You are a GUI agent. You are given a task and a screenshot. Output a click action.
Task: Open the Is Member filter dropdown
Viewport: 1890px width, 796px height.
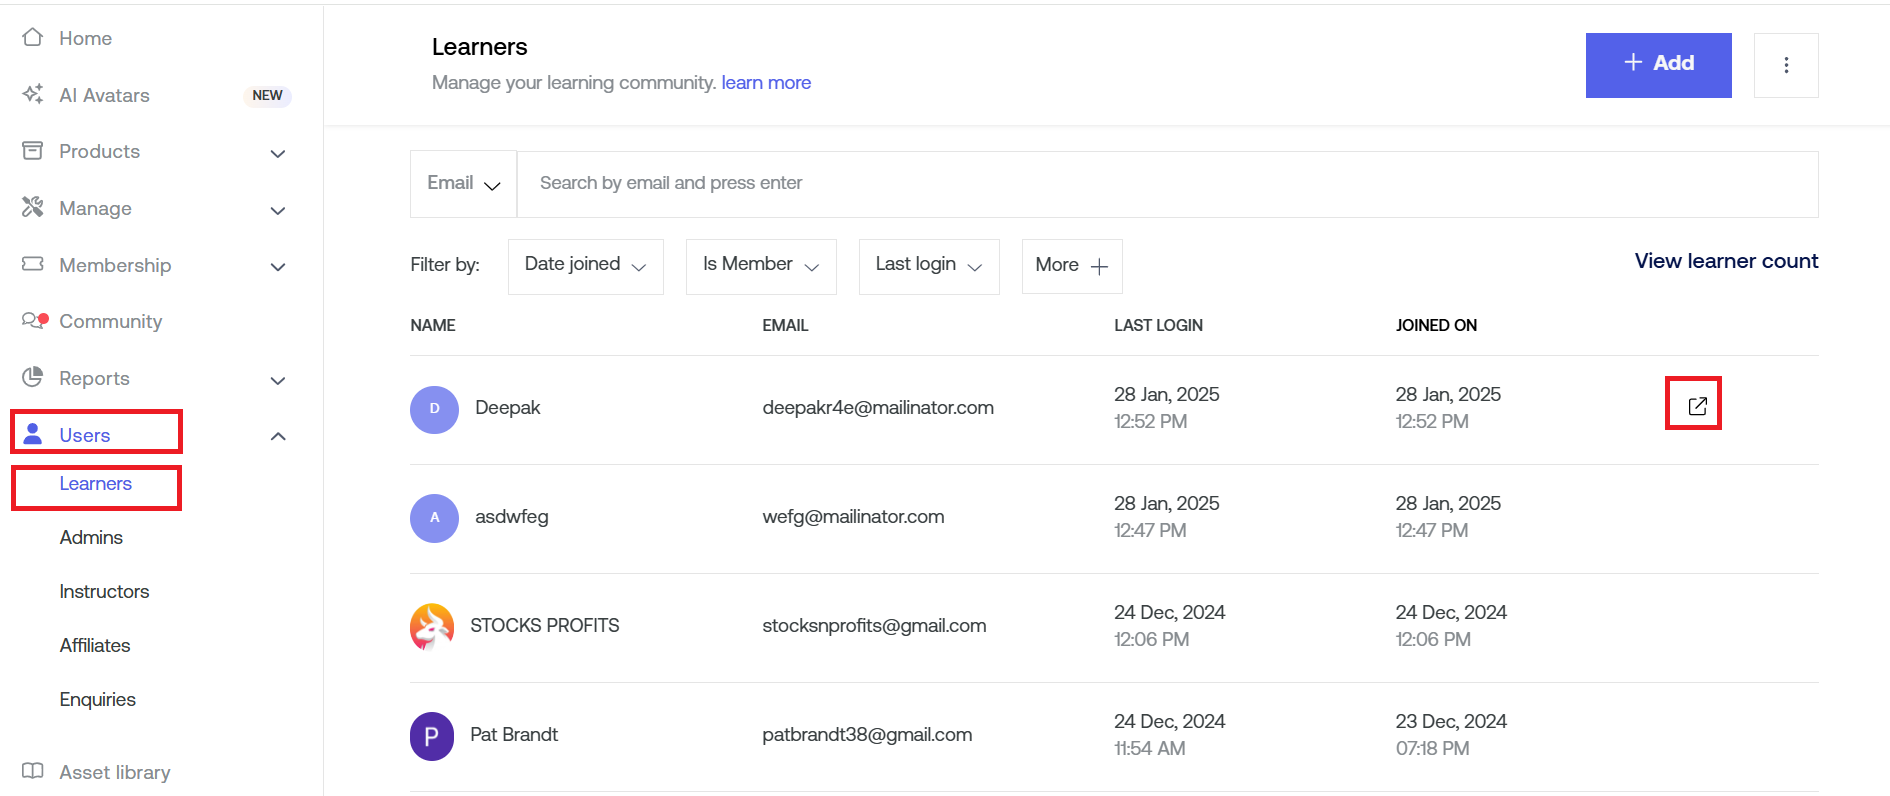coord(760,266)
